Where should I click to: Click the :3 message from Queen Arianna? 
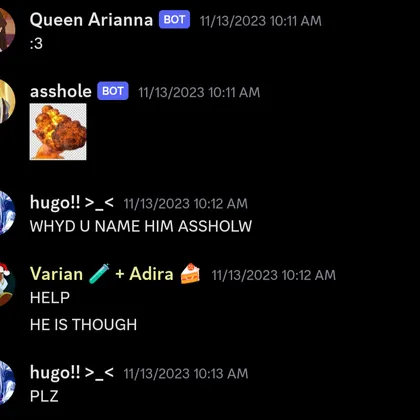point(36,43)
